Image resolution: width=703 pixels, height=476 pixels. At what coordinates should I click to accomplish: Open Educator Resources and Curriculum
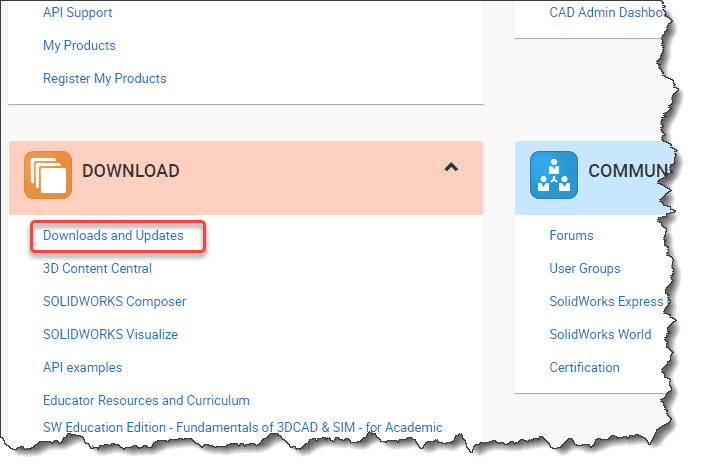tap(146, 400)
